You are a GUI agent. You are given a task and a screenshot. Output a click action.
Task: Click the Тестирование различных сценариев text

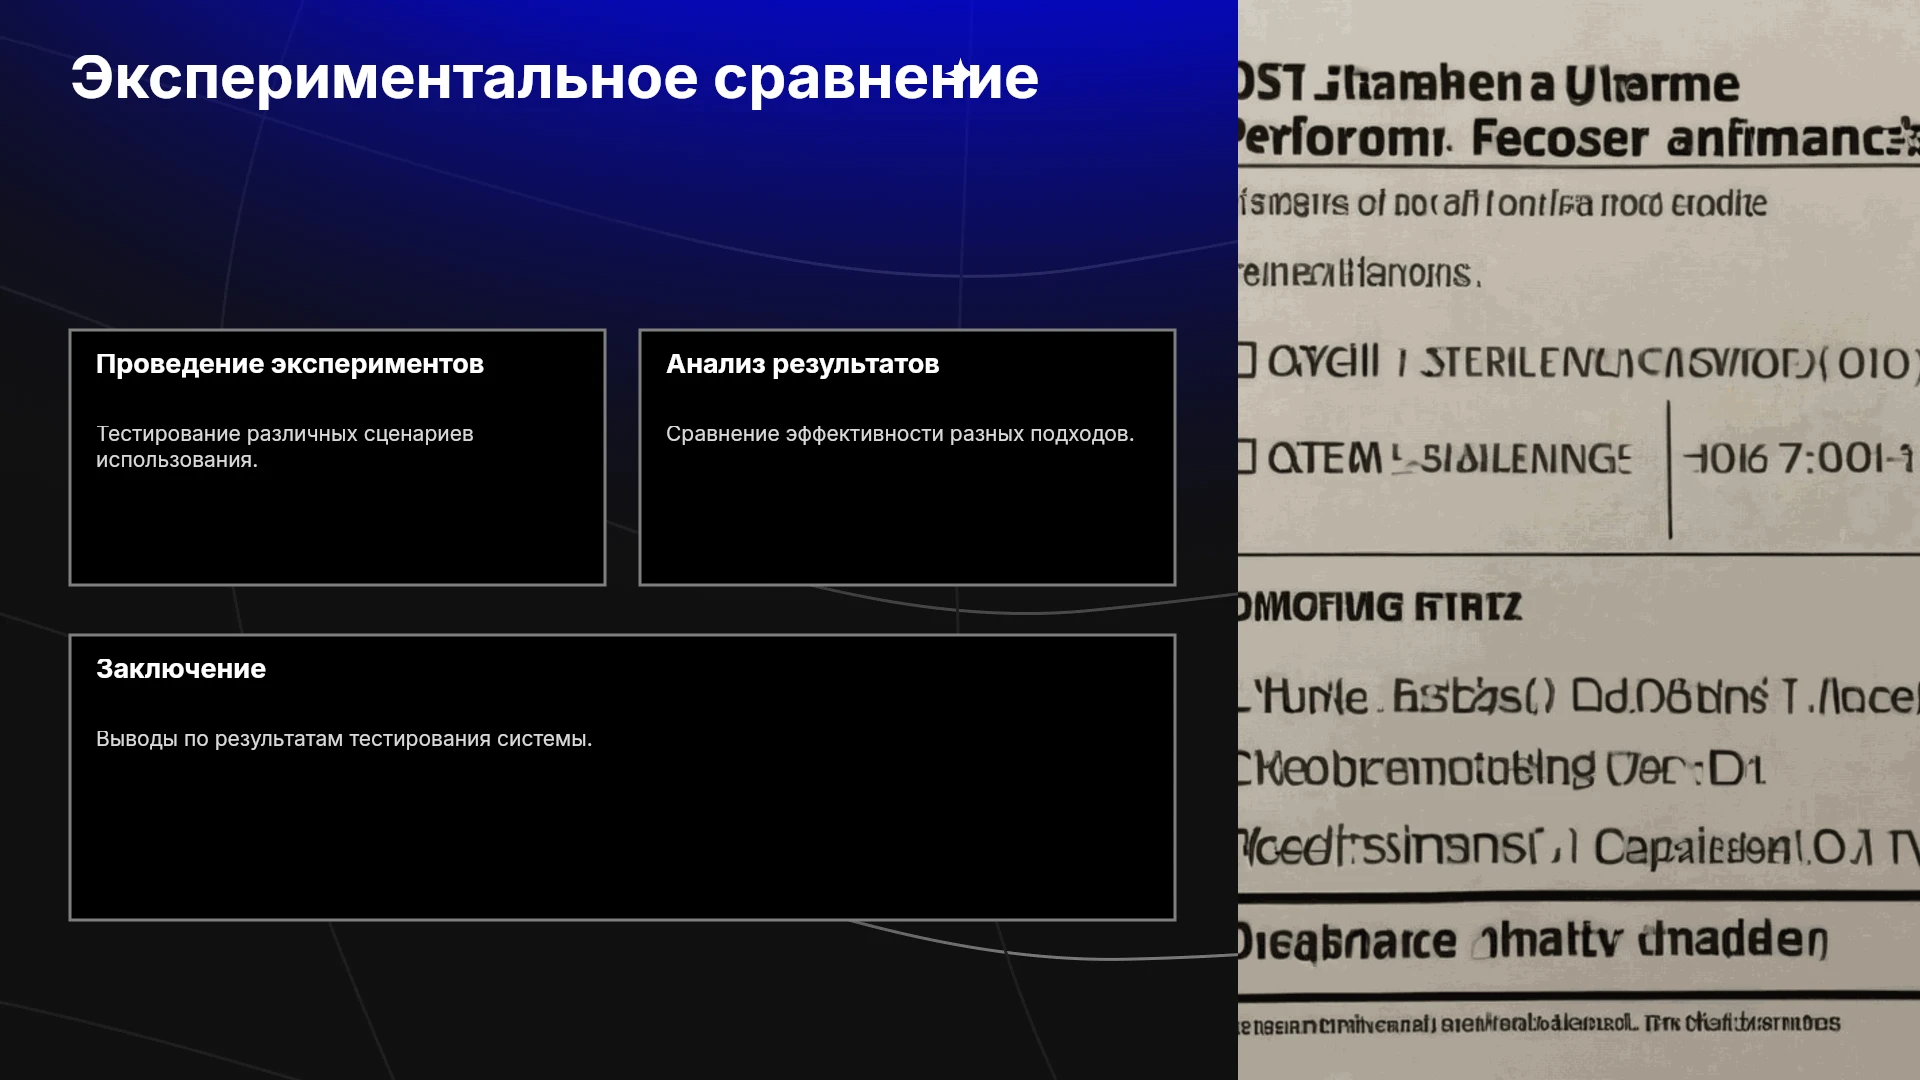[285, 446]
